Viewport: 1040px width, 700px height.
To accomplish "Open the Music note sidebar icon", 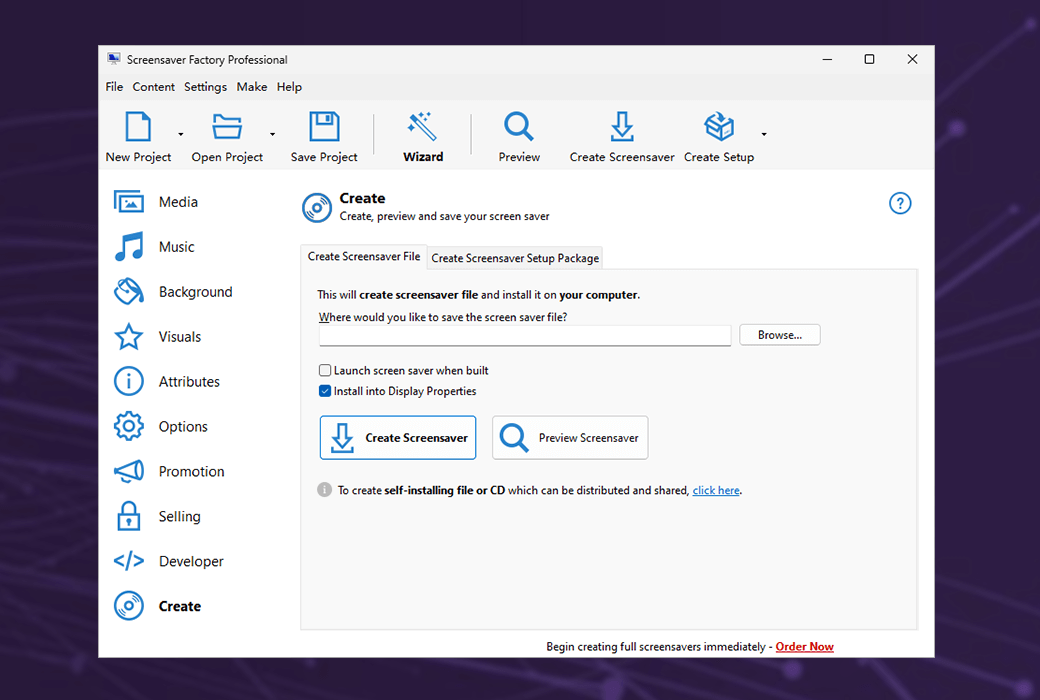I will coord(129,247).
